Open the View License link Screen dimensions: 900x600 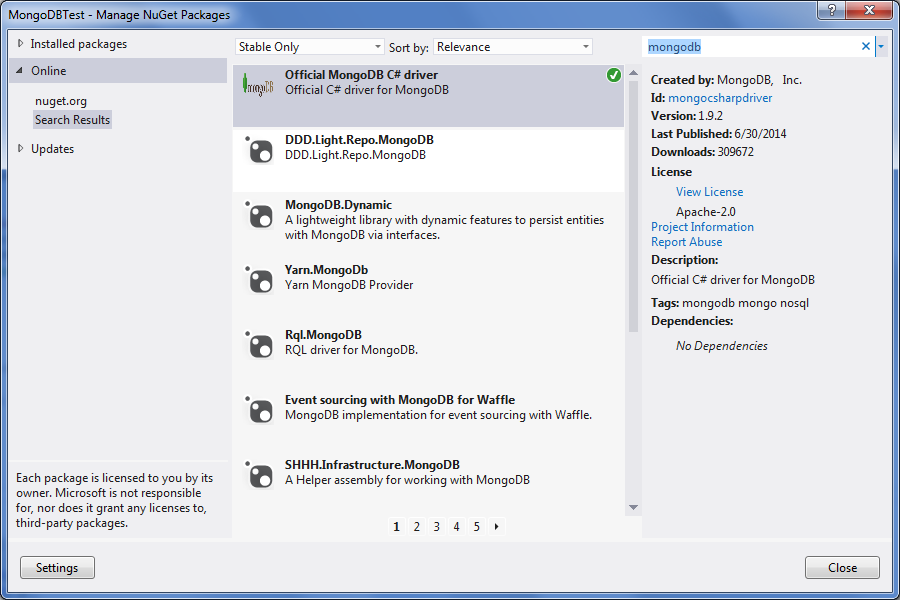[x=709, y=192]
